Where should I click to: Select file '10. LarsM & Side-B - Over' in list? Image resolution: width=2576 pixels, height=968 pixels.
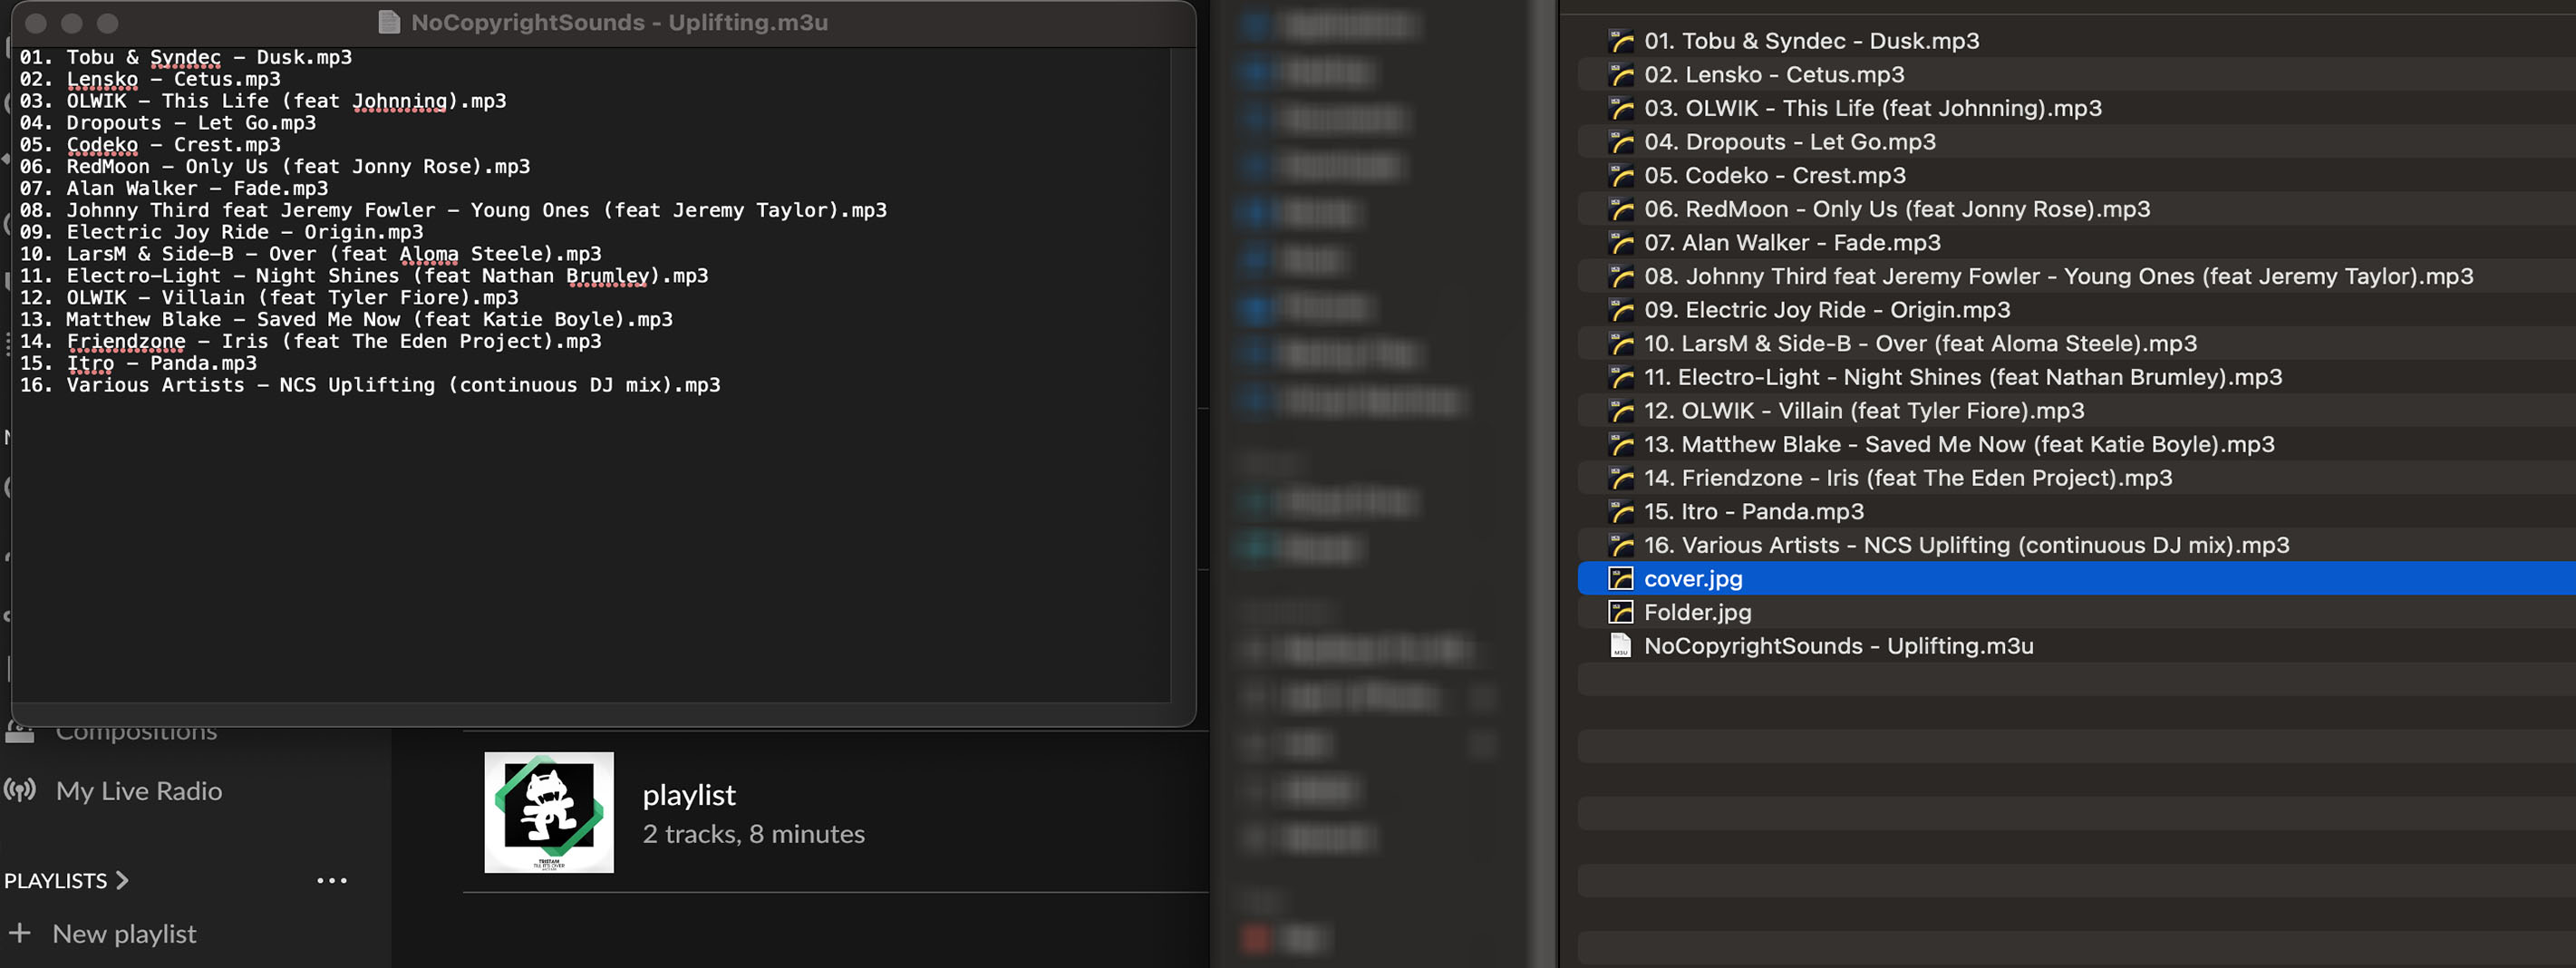click(1921, 344)
